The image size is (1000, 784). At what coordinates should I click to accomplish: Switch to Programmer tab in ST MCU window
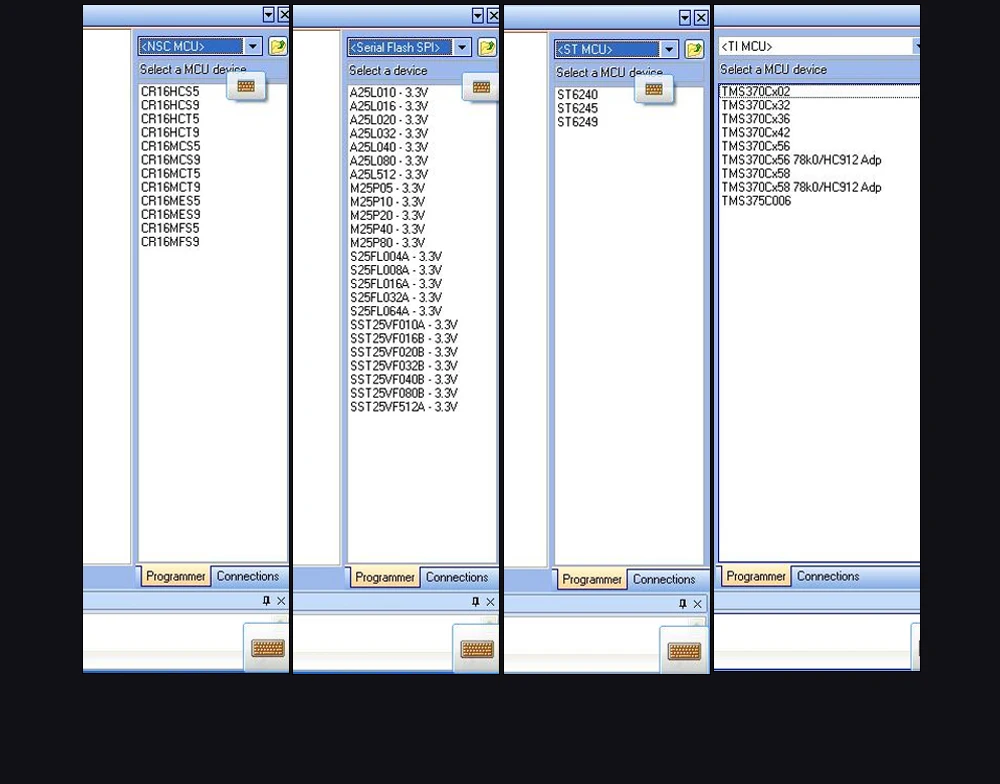click(592, 579)
